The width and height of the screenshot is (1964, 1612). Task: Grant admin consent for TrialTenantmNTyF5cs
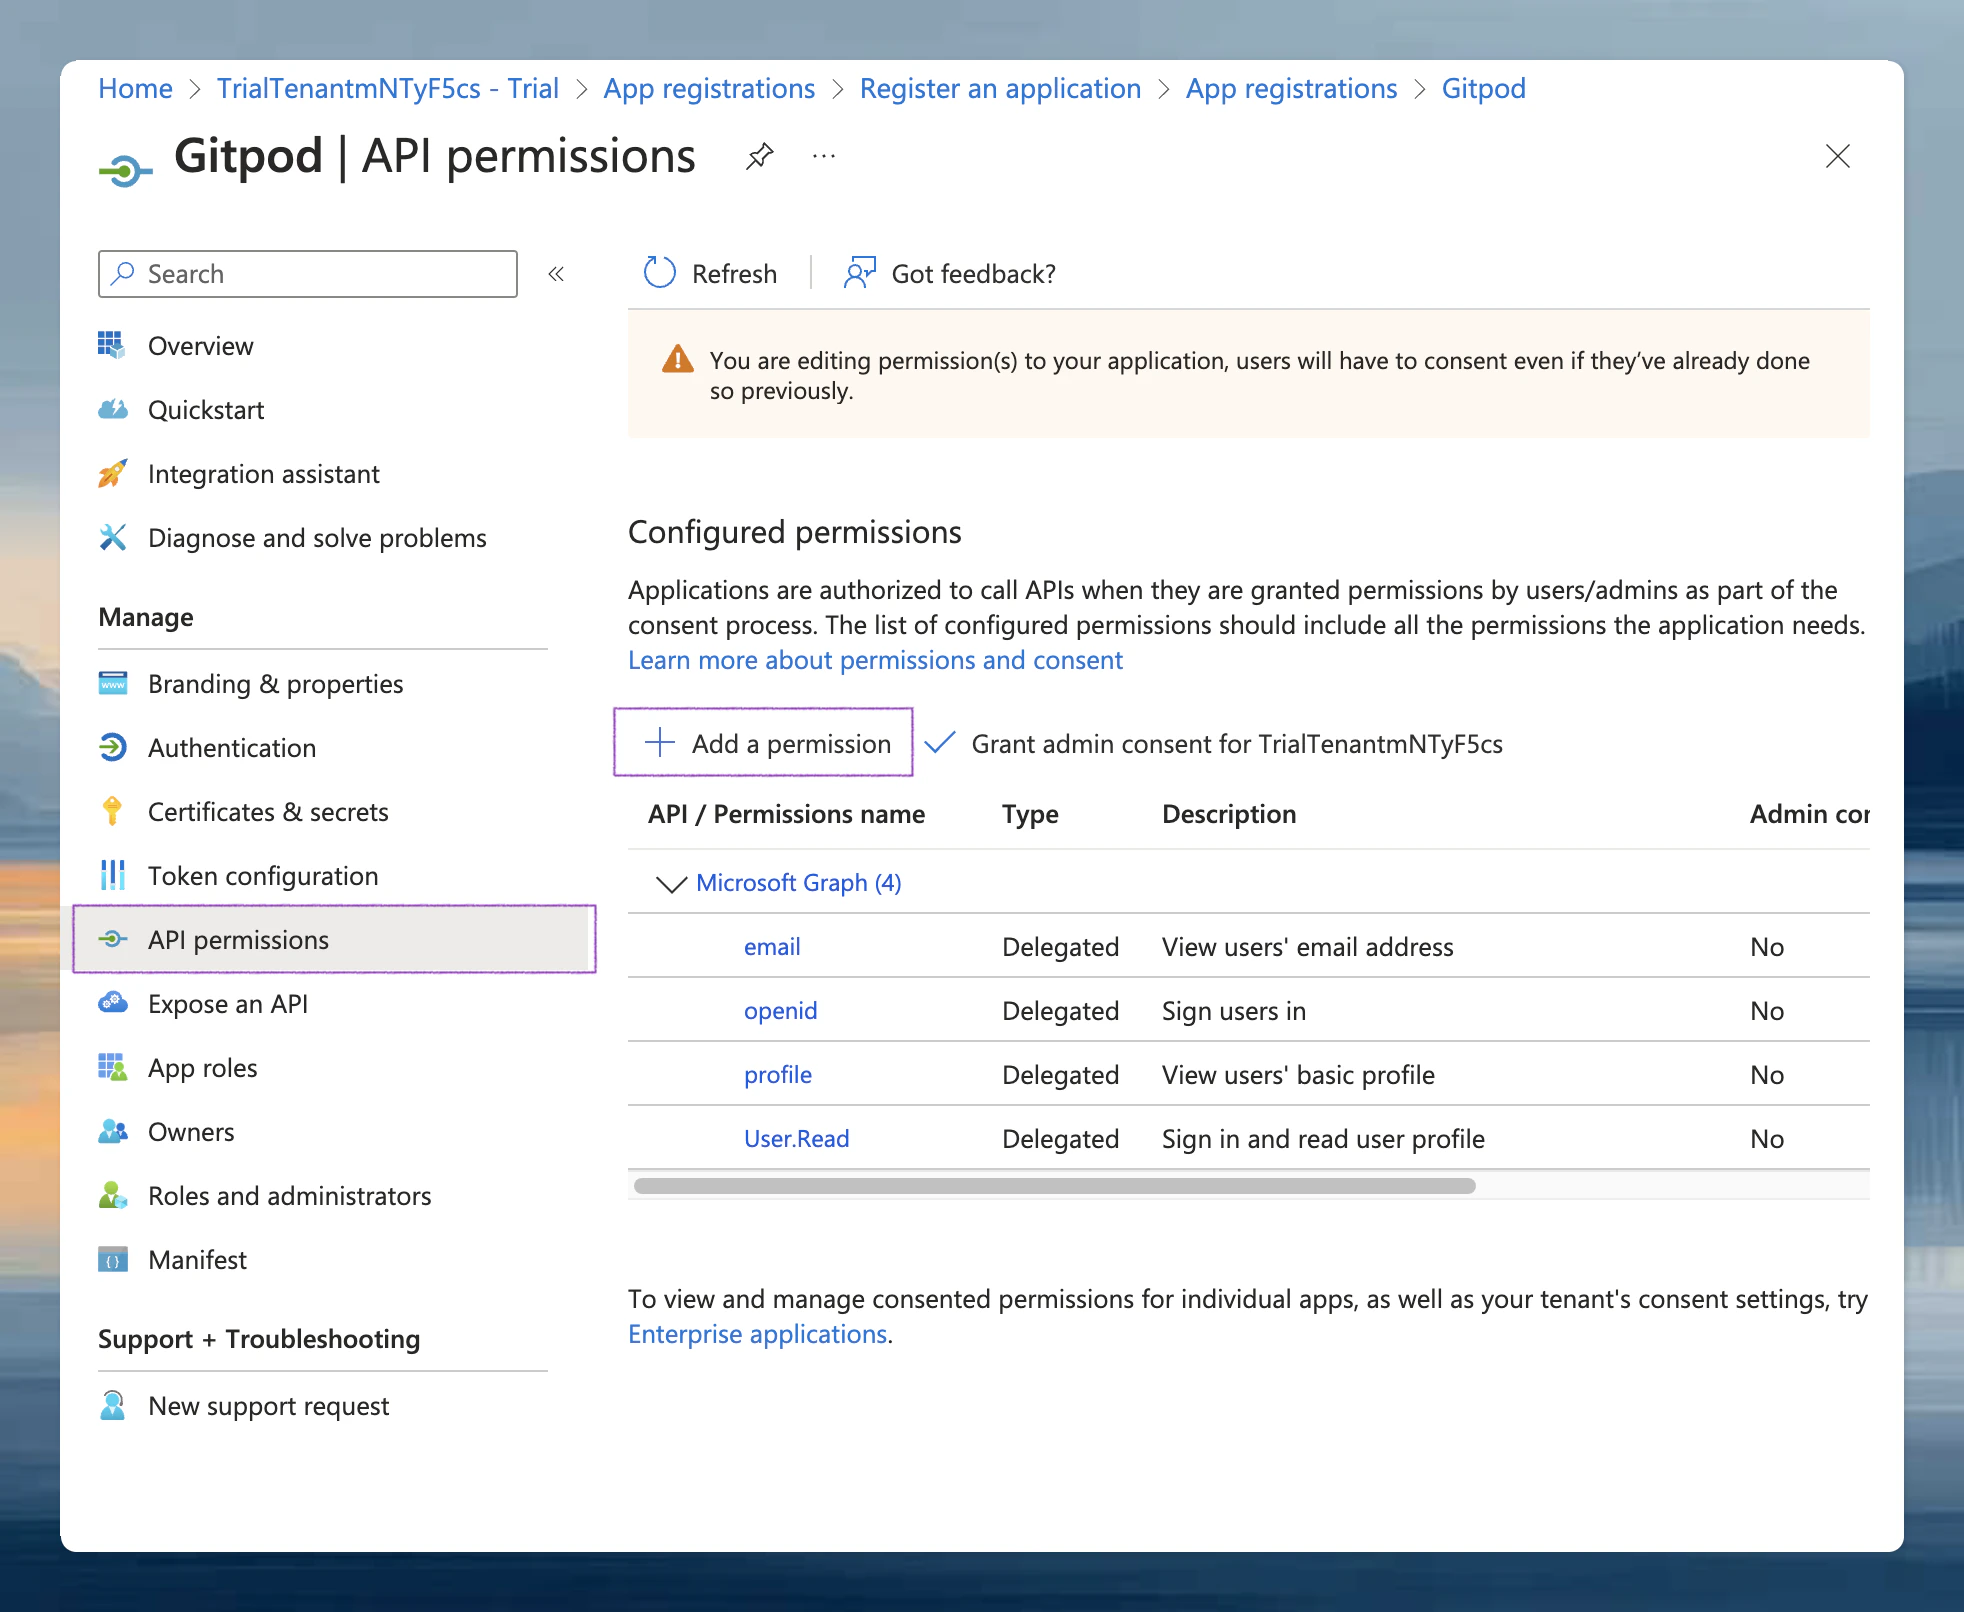1236,744
